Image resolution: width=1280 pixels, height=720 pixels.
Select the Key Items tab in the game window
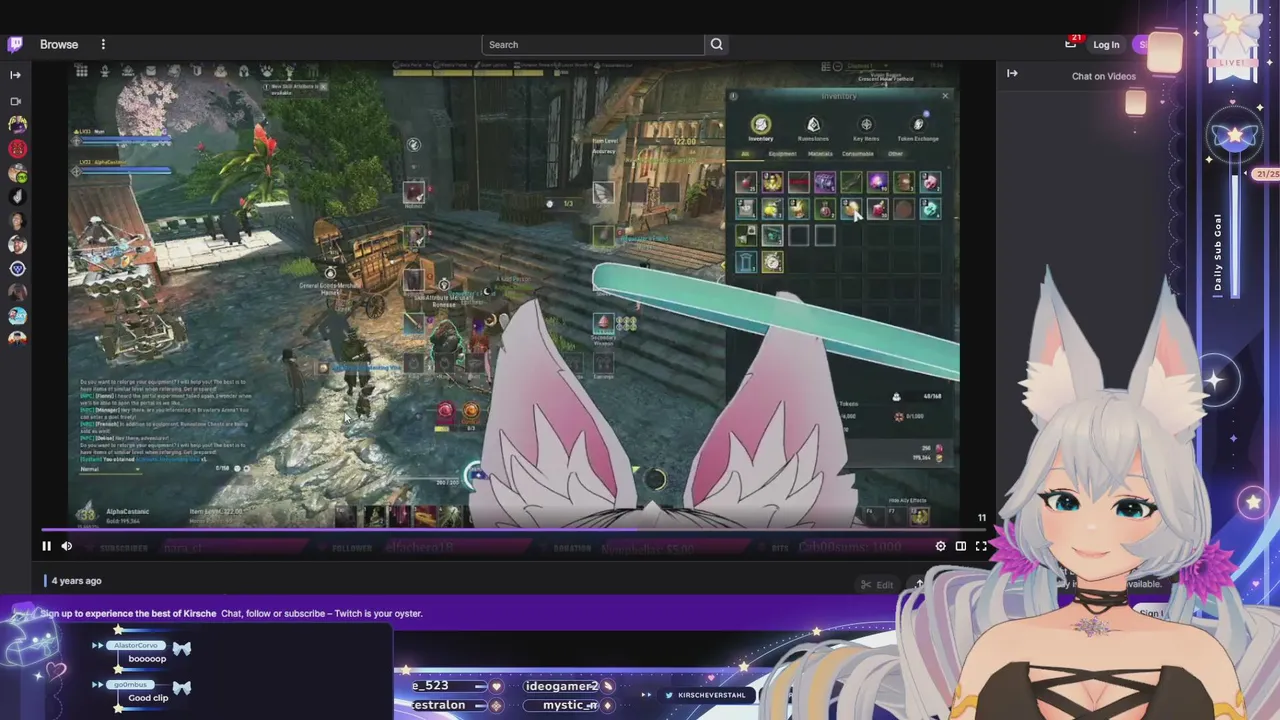866,128
